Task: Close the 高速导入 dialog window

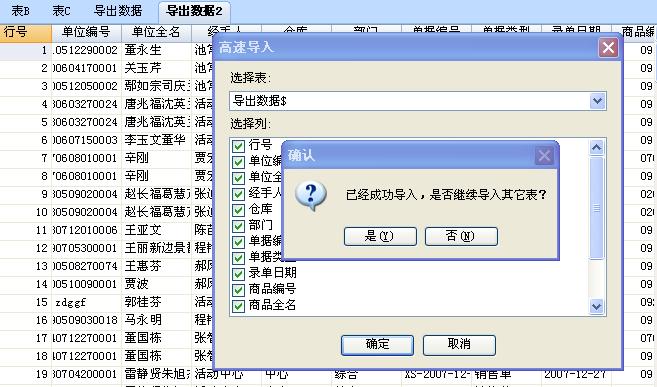Action: (x=608, y=48)
